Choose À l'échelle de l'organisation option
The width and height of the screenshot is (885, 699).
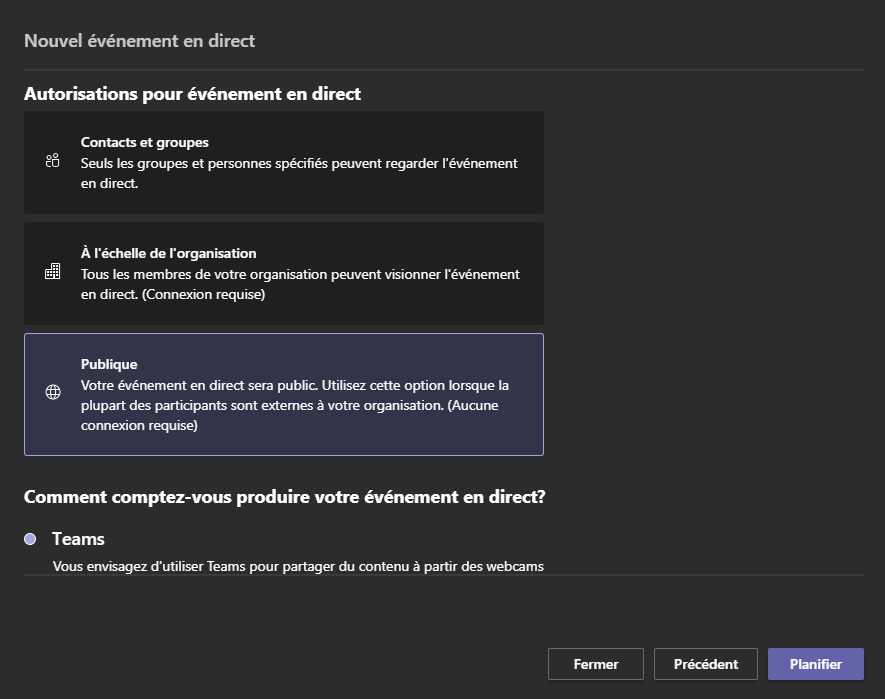coord(284,273)
